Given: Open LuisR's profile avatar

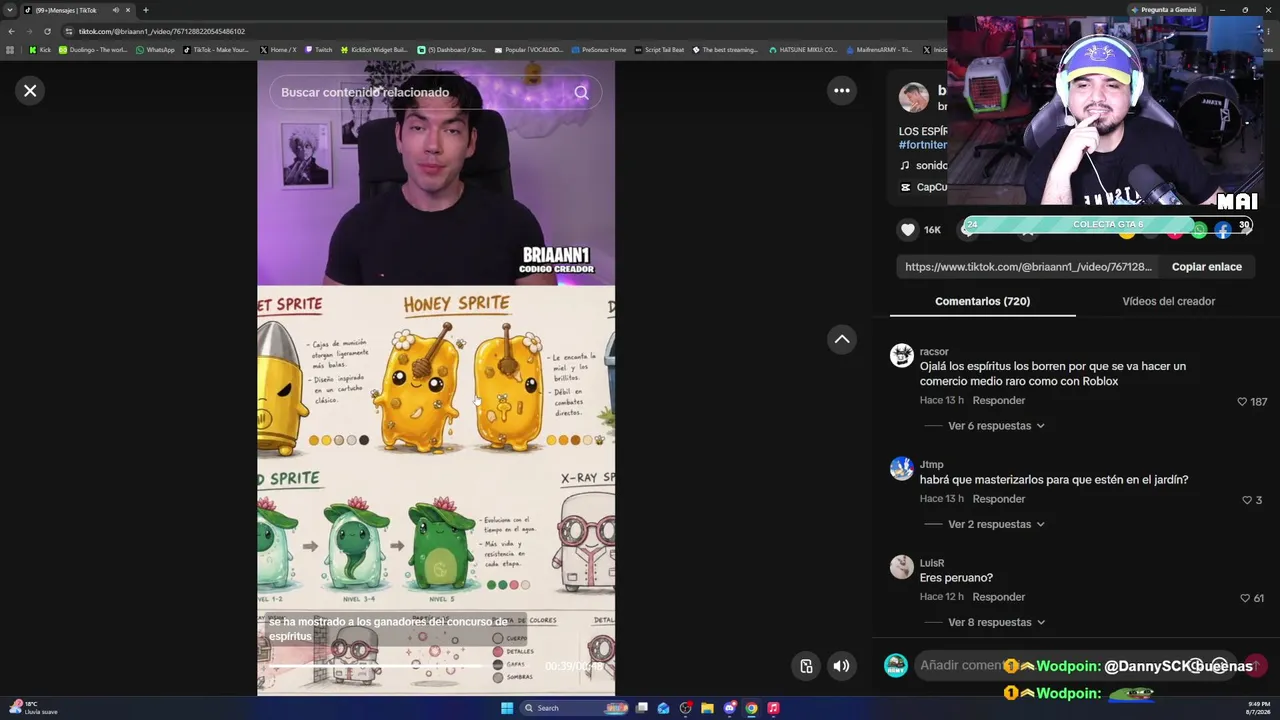Looking at the screenshot, I should [x=902, y=567].
